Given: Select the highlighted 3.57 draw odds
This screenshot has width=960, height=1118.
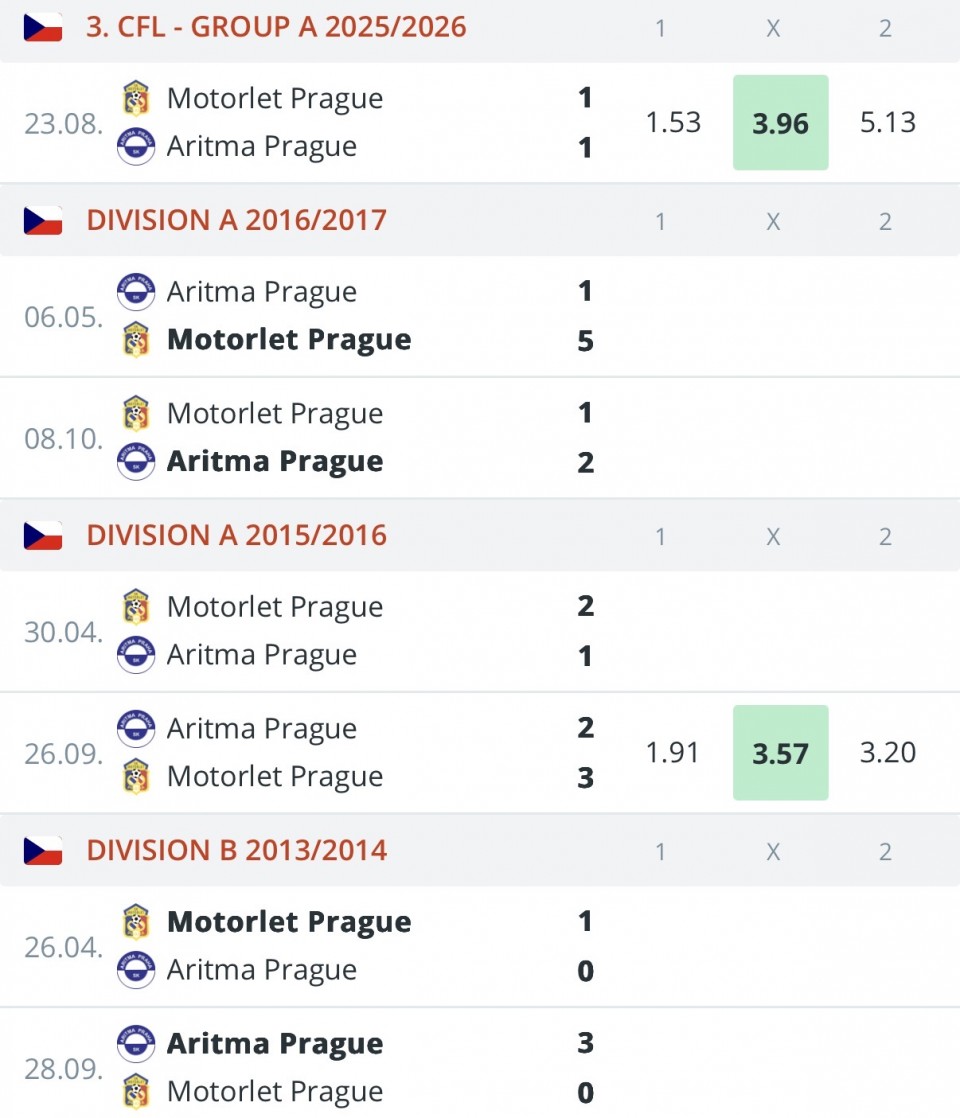Looking at the screenshot, I should (780, 753).
